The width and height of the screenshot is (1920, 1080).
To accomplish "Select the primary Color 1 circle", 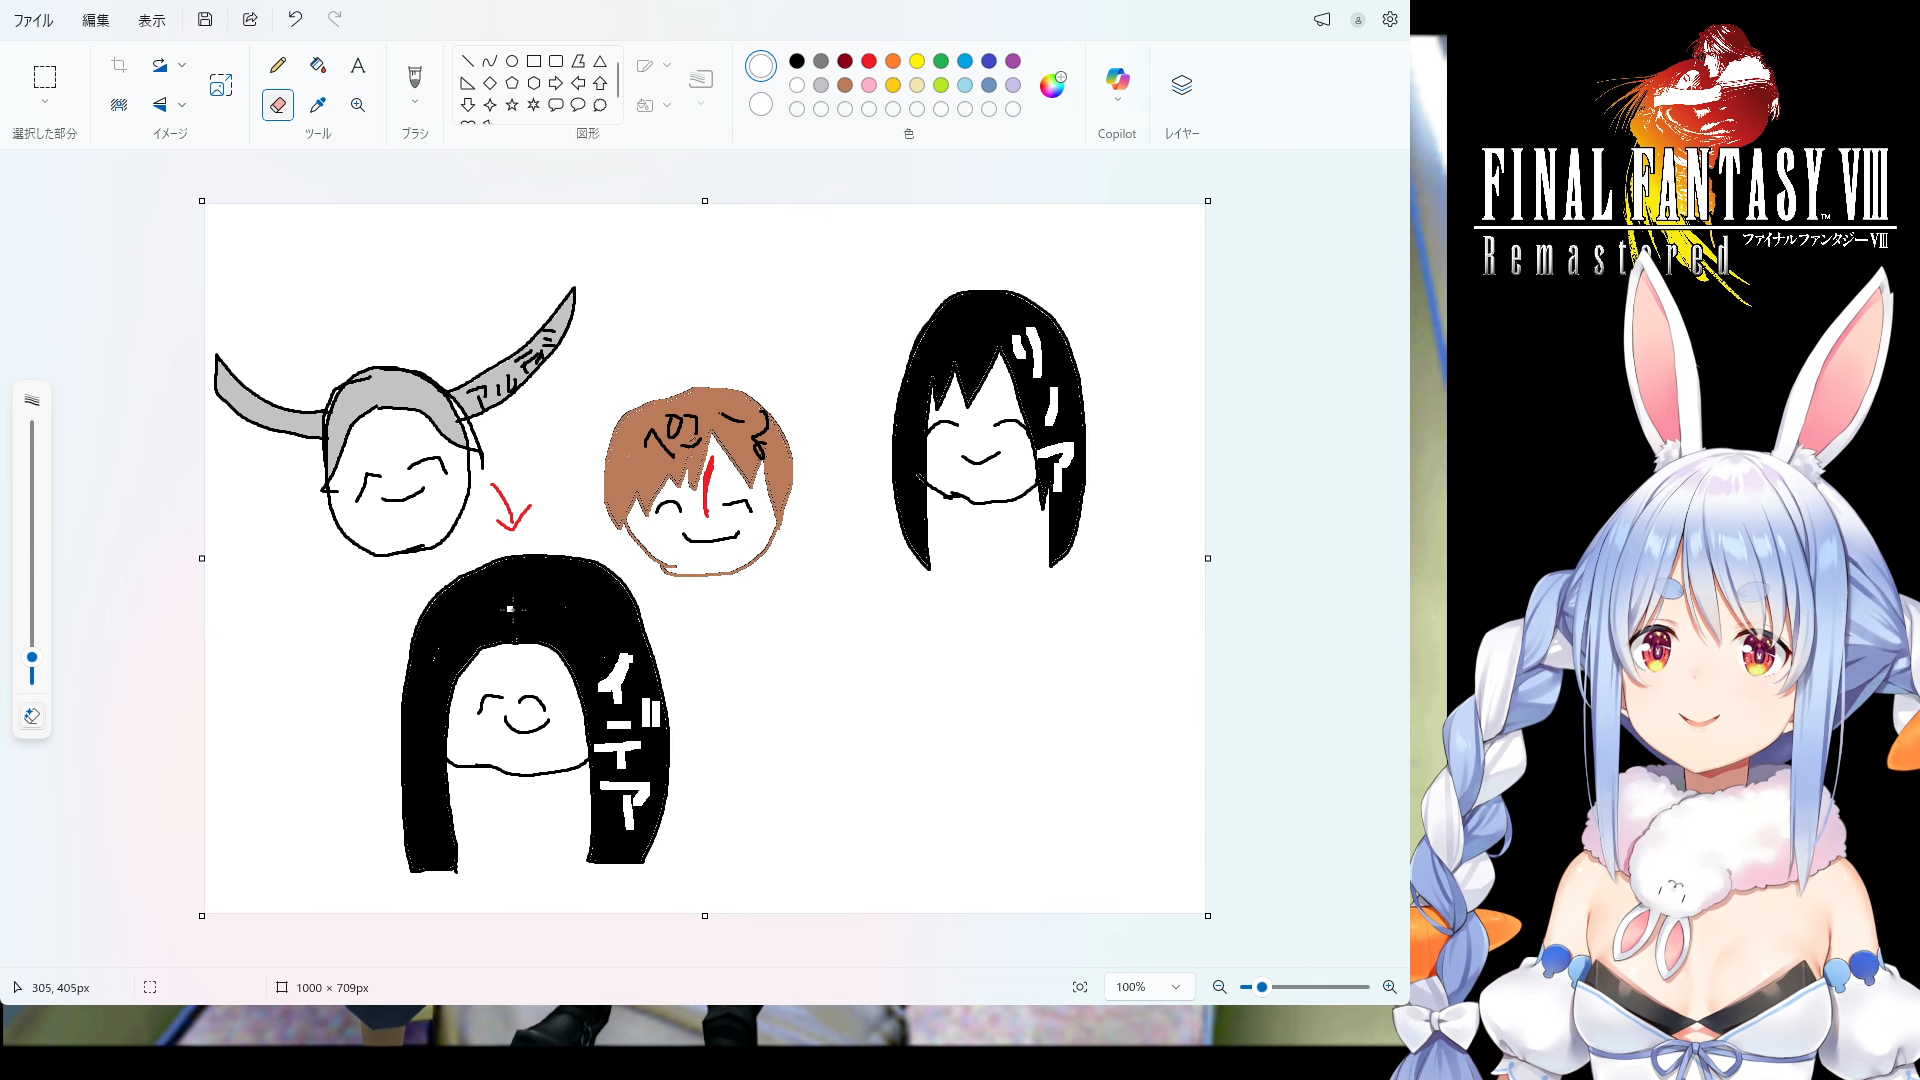I will click(761, 66).
